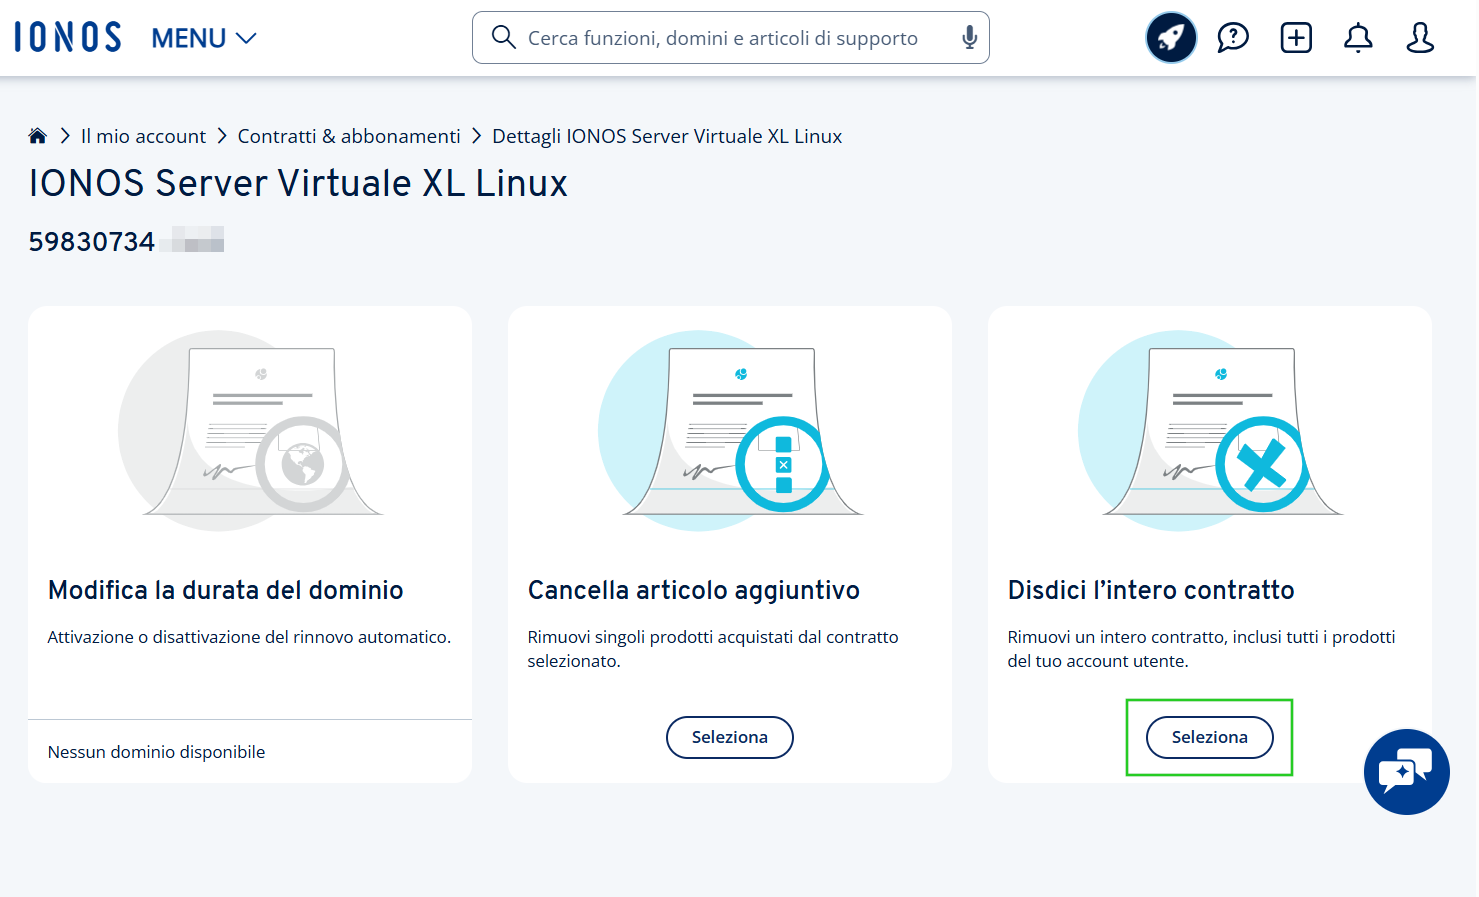Viewport: 1479px width, 897px height.
Task: Open 'Contratti & abbonamenti' breadcrumb link
Action: click(349, 136)
